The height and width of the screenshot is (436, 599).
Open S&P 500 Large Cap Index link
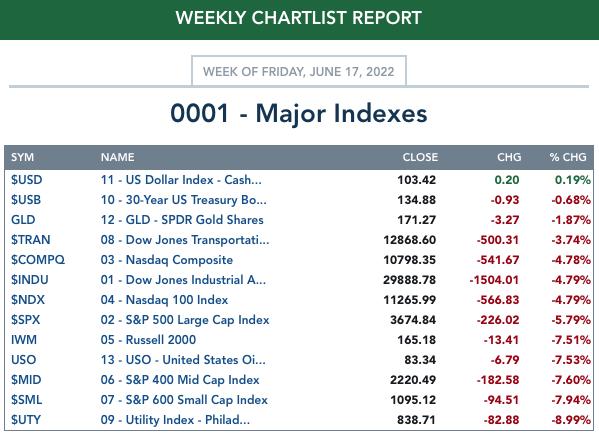[185, 320]
